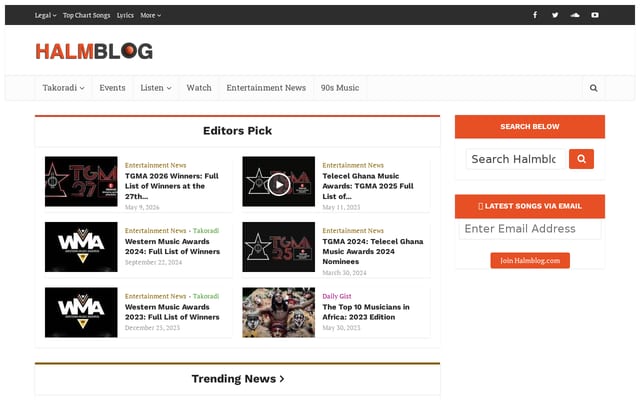The width and height of the screenshot is (640, 400).
Task: Open the TGMA 25 thumbnail image
Action: [279, 247]
